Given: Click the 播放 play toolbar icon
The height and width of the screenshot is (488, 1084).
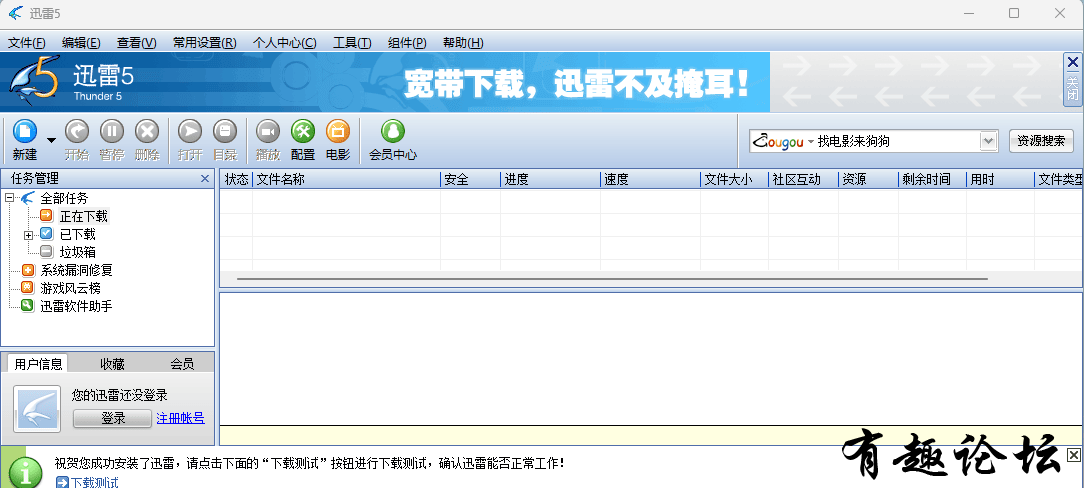Looking at the screenshot, I should (268, 131).
